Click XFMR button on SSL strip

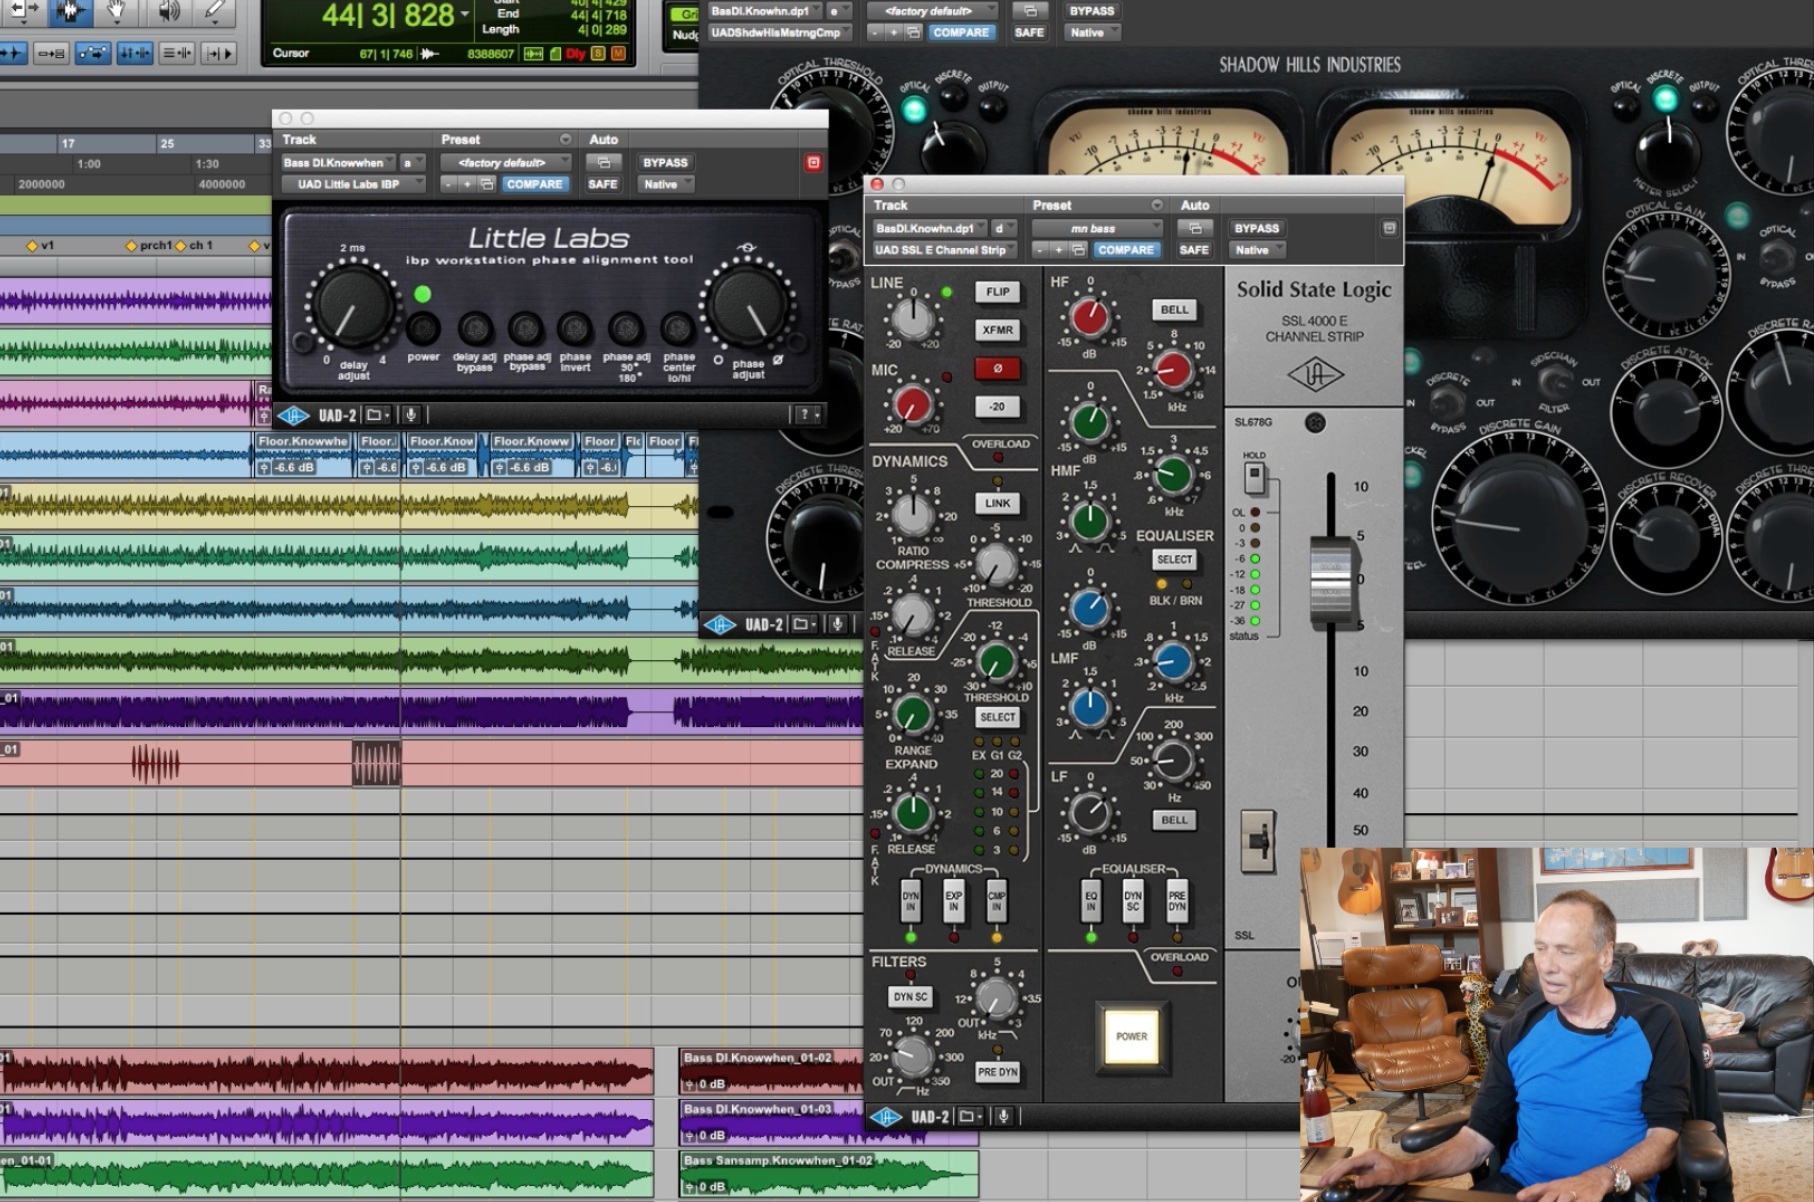point(997,330)
